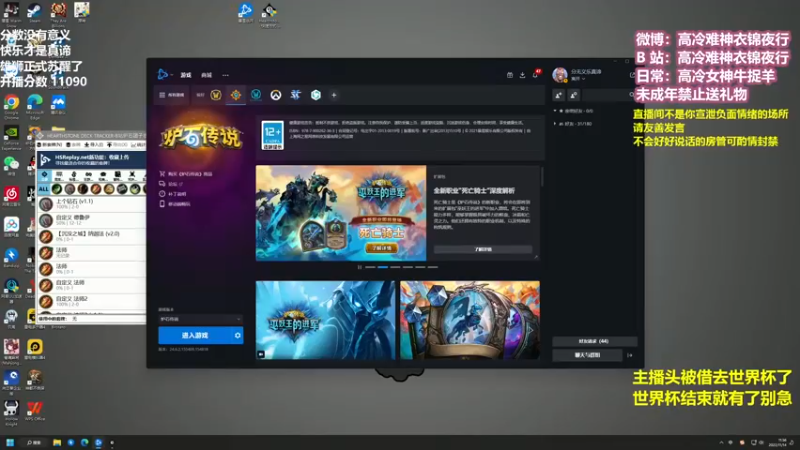
Task: Pause the news carousel
Action: (360, 267)
